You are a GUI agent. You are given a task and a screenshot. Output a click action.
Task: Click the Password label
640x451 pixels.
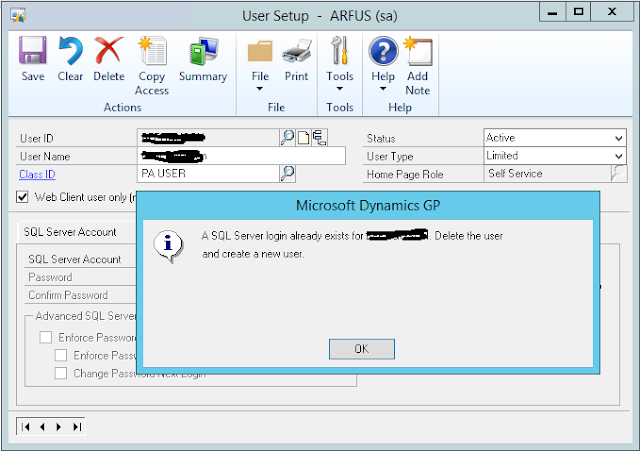pyautogui.click(x=50, y=277)
